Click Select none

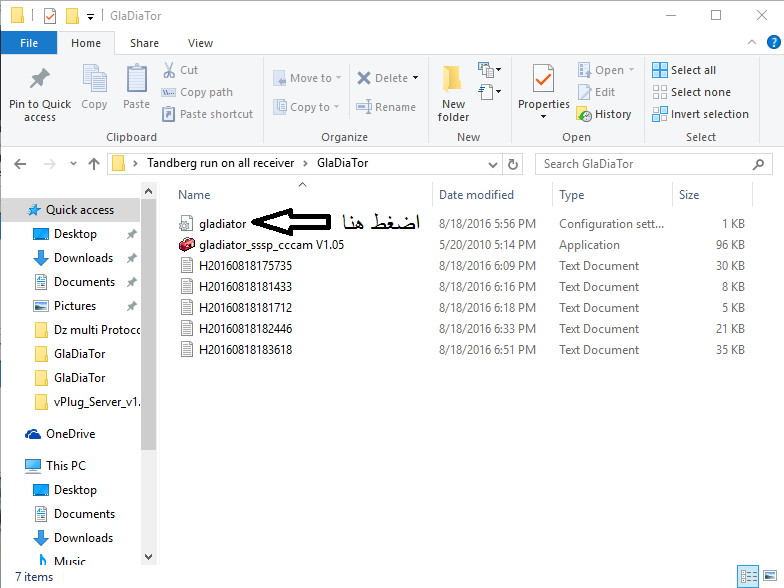[692, 92]
